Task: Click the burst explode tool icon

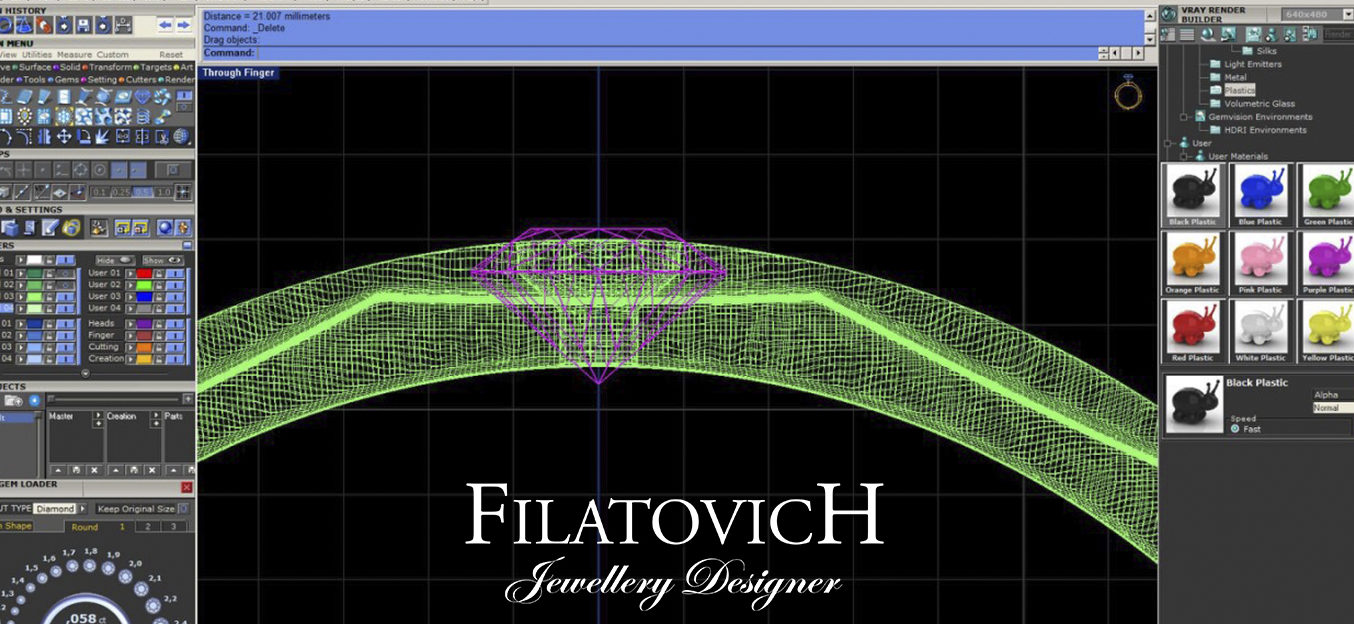Action: point(103,136)
